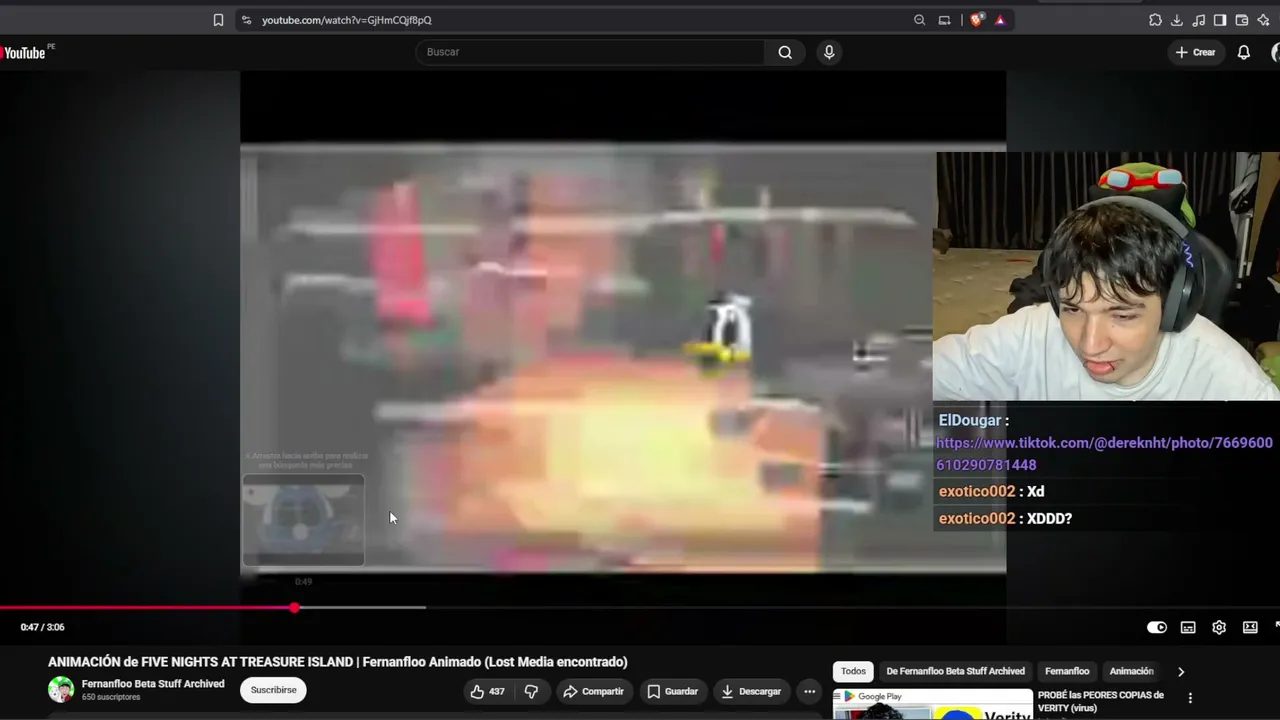The height and width of the screenshot is (720, 1280).
Task: Open more actions menu under the video
Action: 809,691
